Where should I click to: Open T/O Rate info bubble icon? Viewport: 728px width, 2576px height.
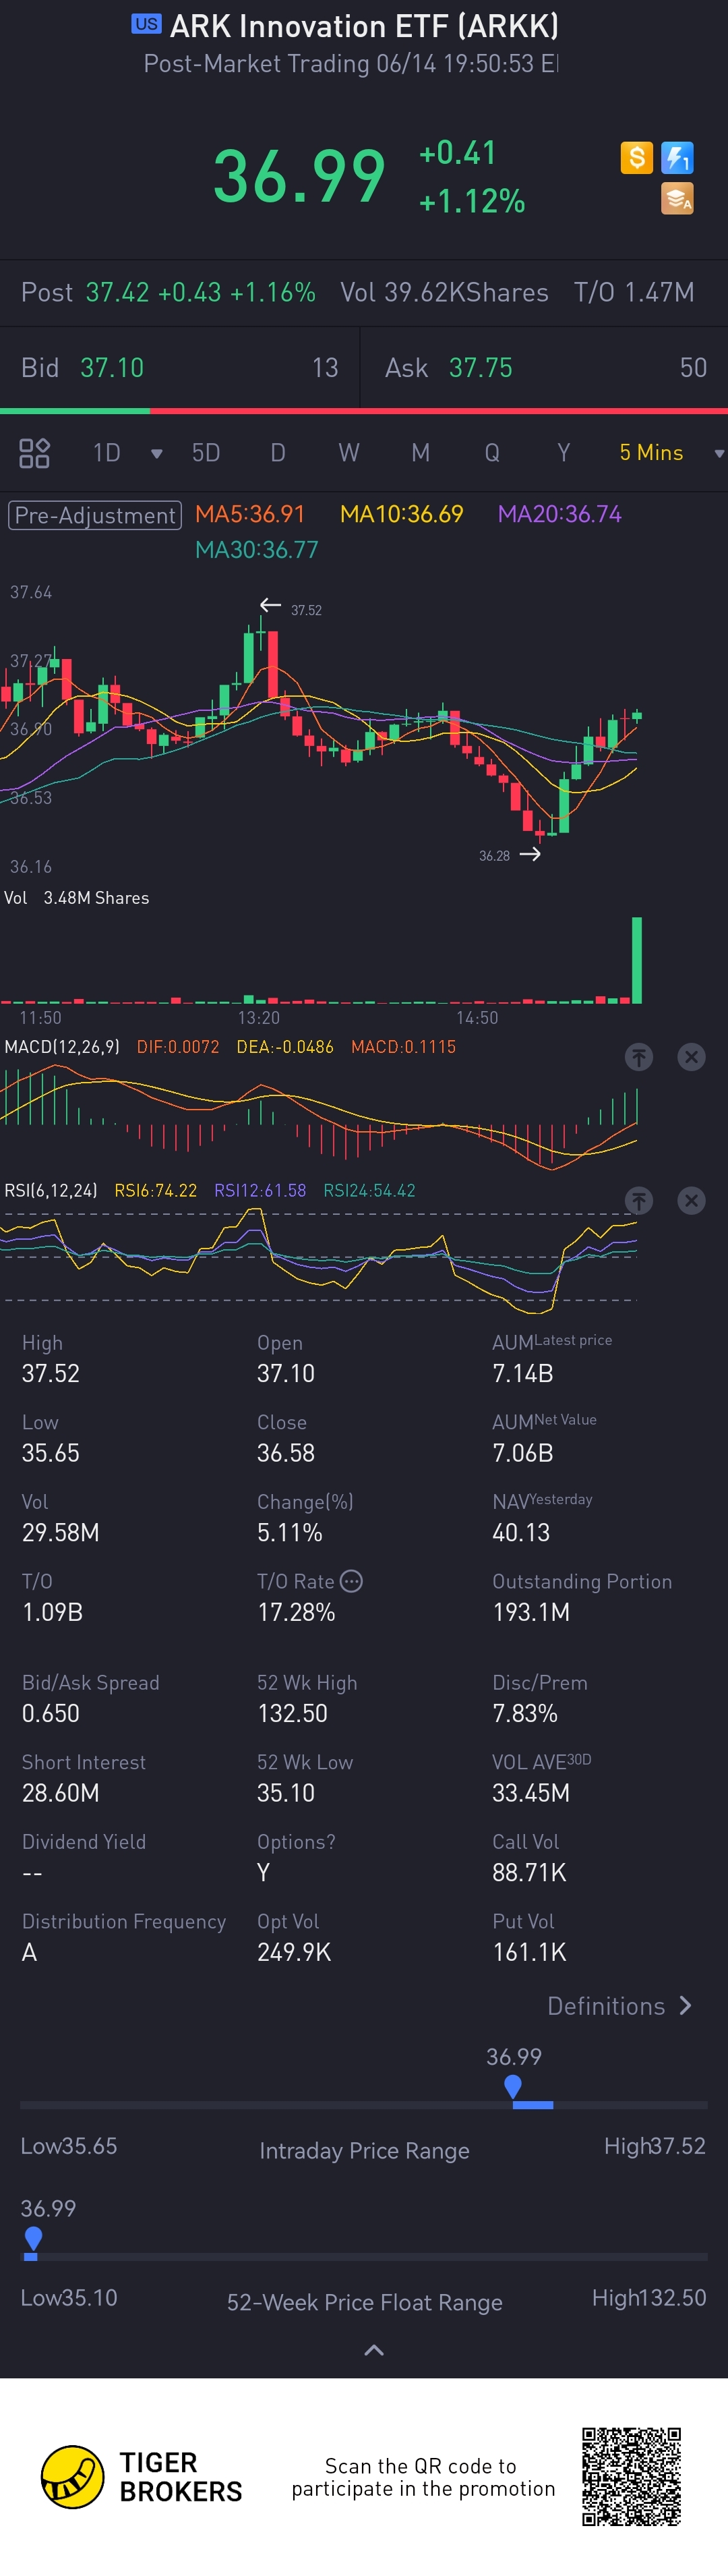351,1581
